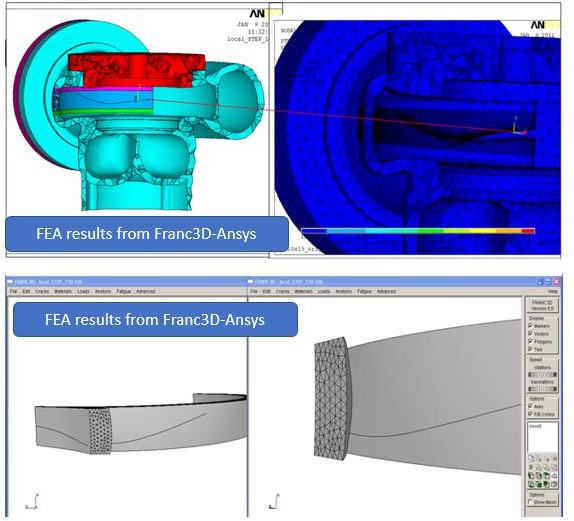Open Analysis menu in left FRANC3D window
Image resolution: width=574 pixels, height=521 pixels.
click(103, 291)
